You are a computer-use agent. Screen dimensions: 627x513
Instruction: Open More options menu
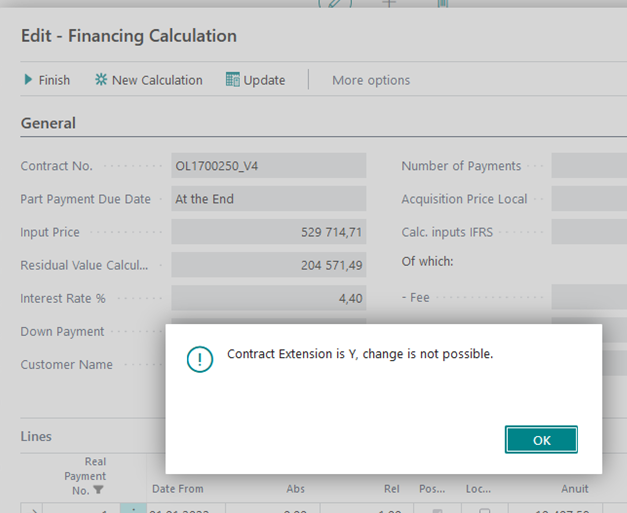point(371,80)
